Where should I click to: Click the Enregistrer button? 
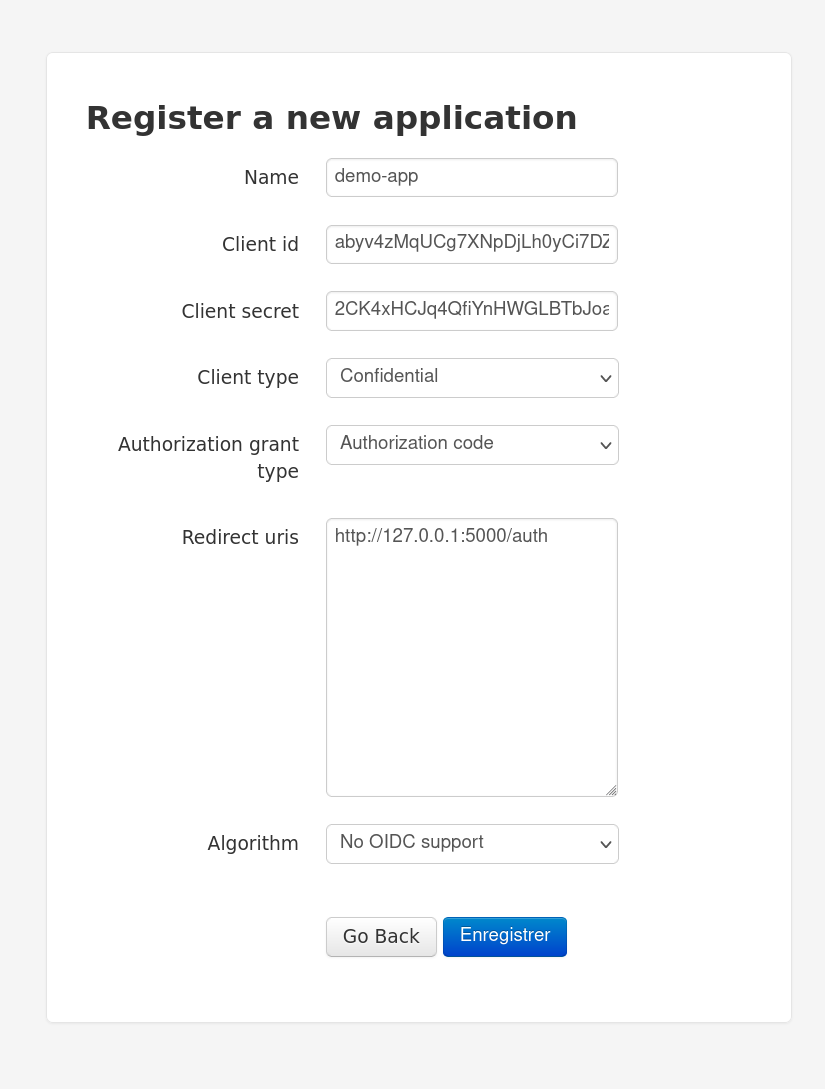[x=504, y=936]
